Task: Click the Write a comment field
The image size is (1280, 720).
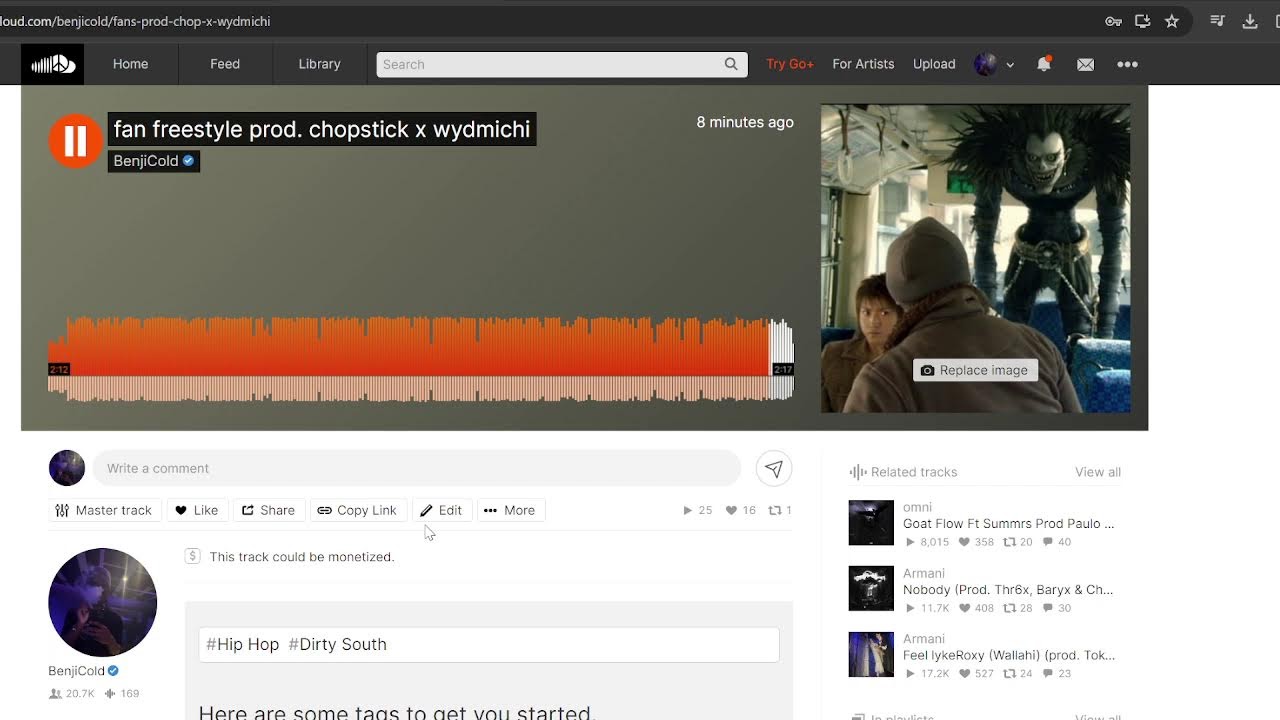Action: pyautogui.click(x=417, y=468)
